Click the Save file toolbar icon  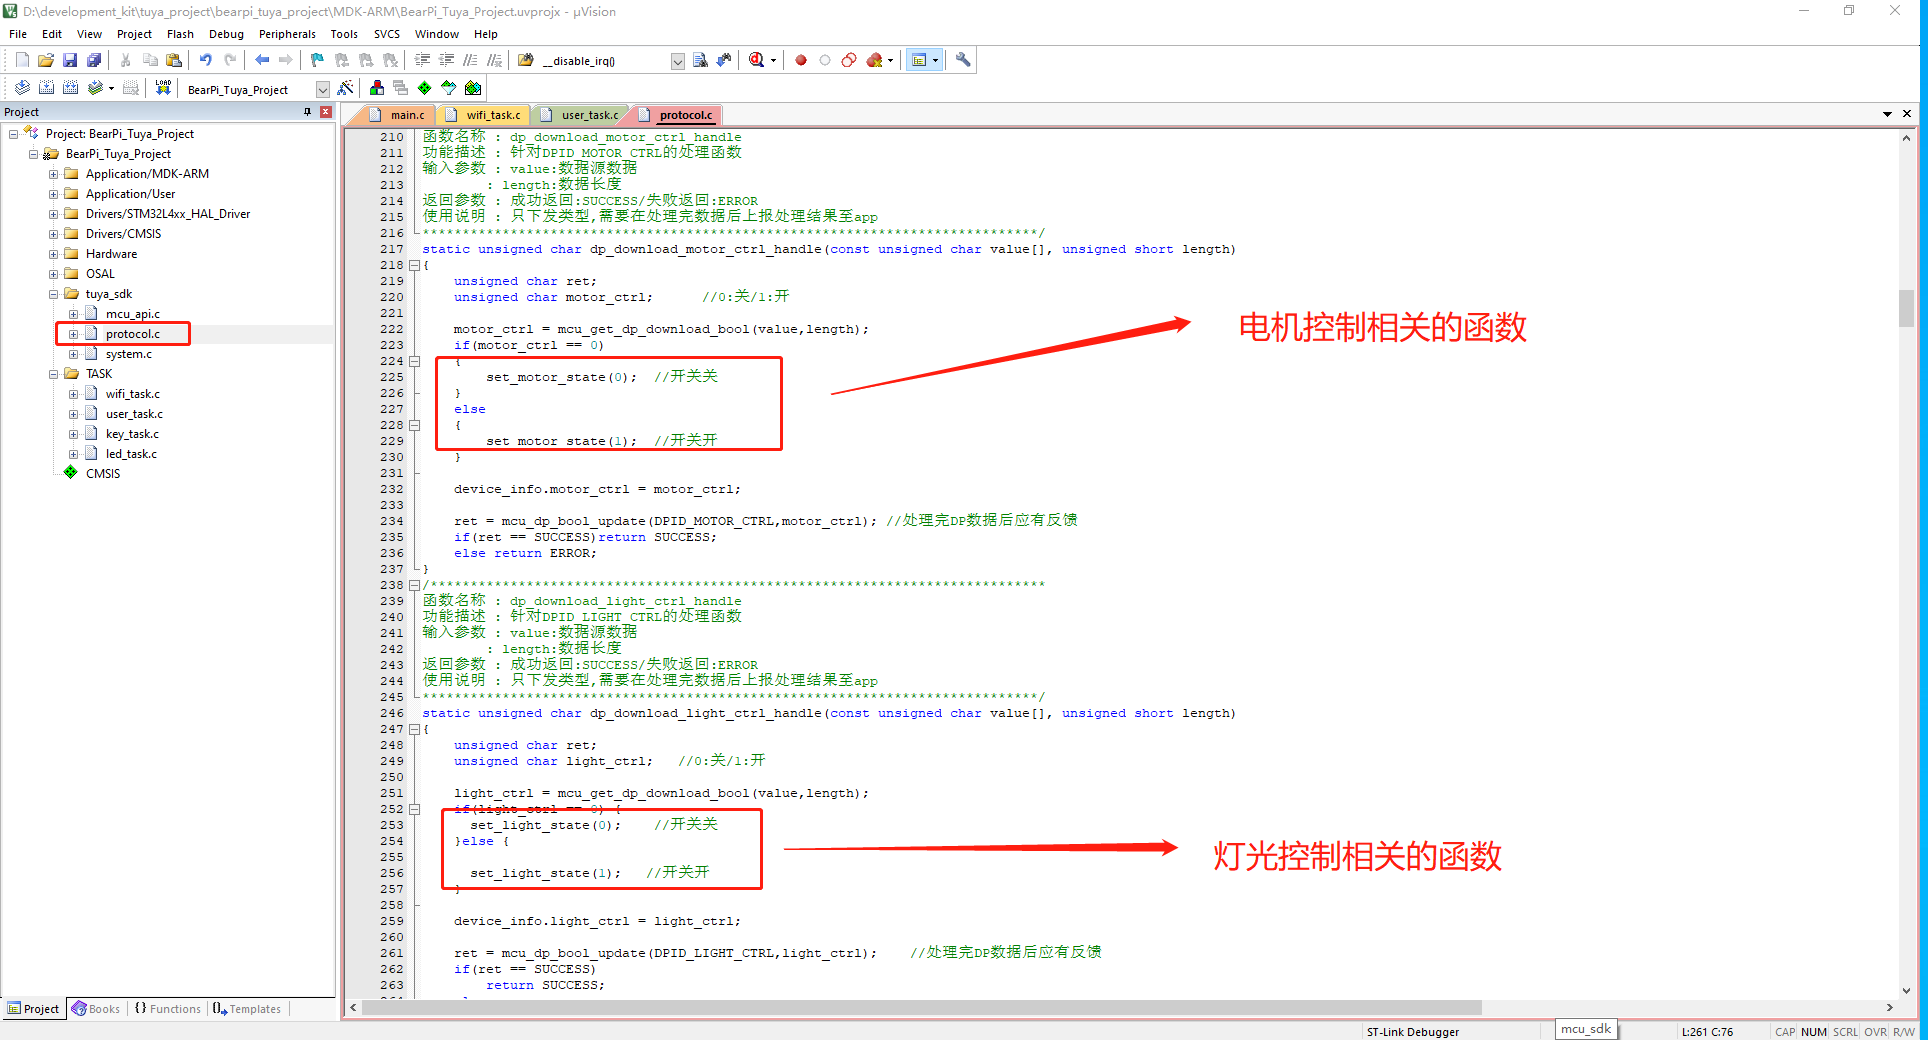(x=70, y=60)
